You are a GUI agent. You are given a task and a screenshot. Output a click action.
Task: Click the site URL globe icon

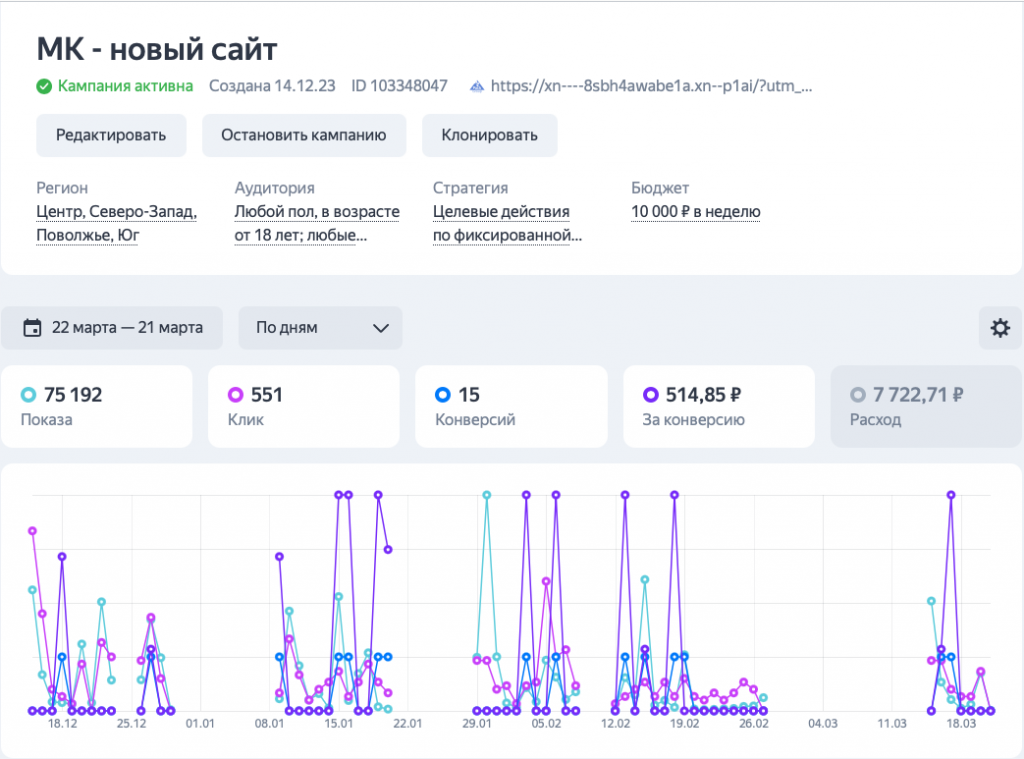click(x=478, y=86)
